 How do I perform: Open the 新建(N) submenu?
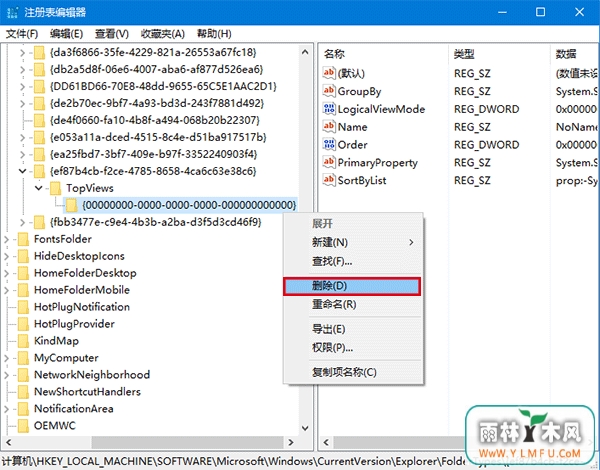pyautogui.click(x=352, y=242)
